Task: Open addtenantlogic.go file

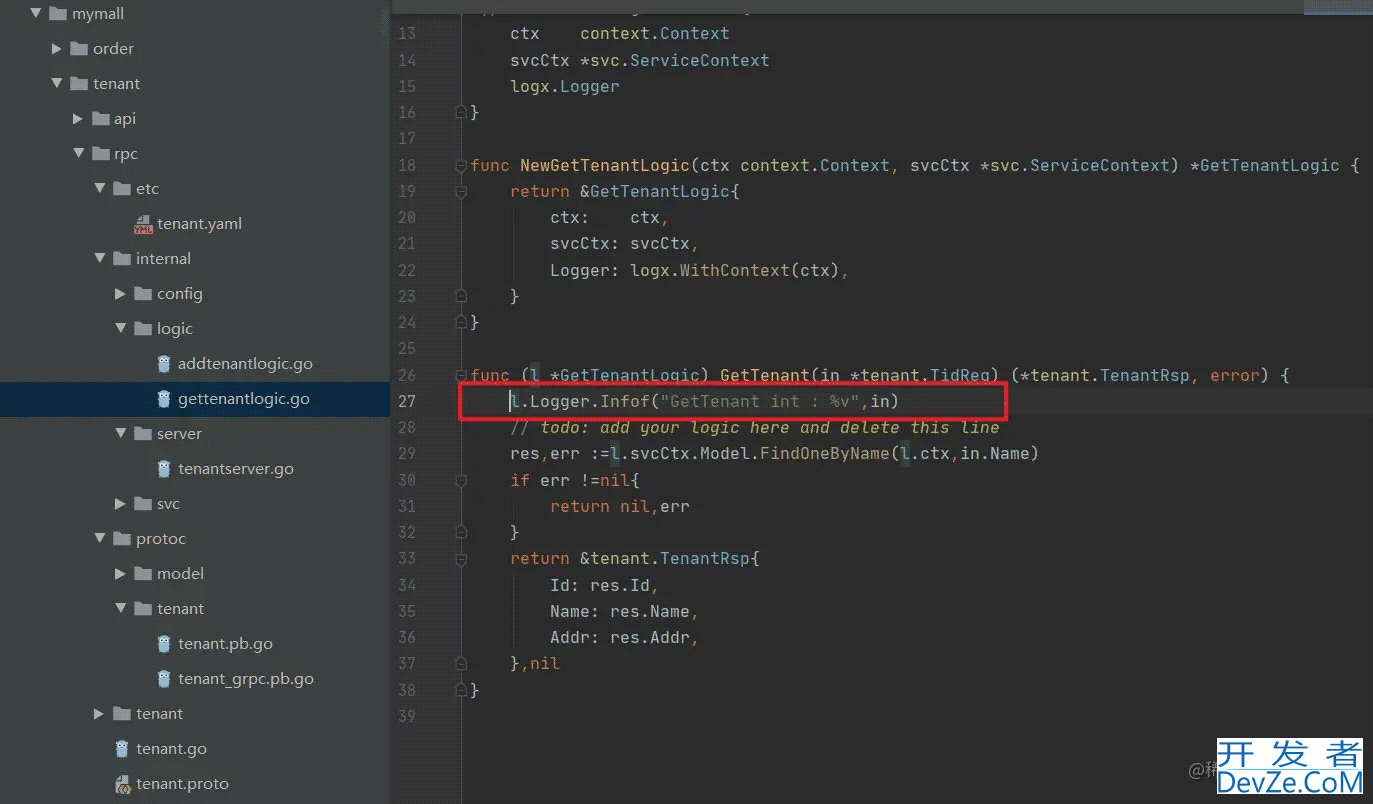Action: coord(245,364)
